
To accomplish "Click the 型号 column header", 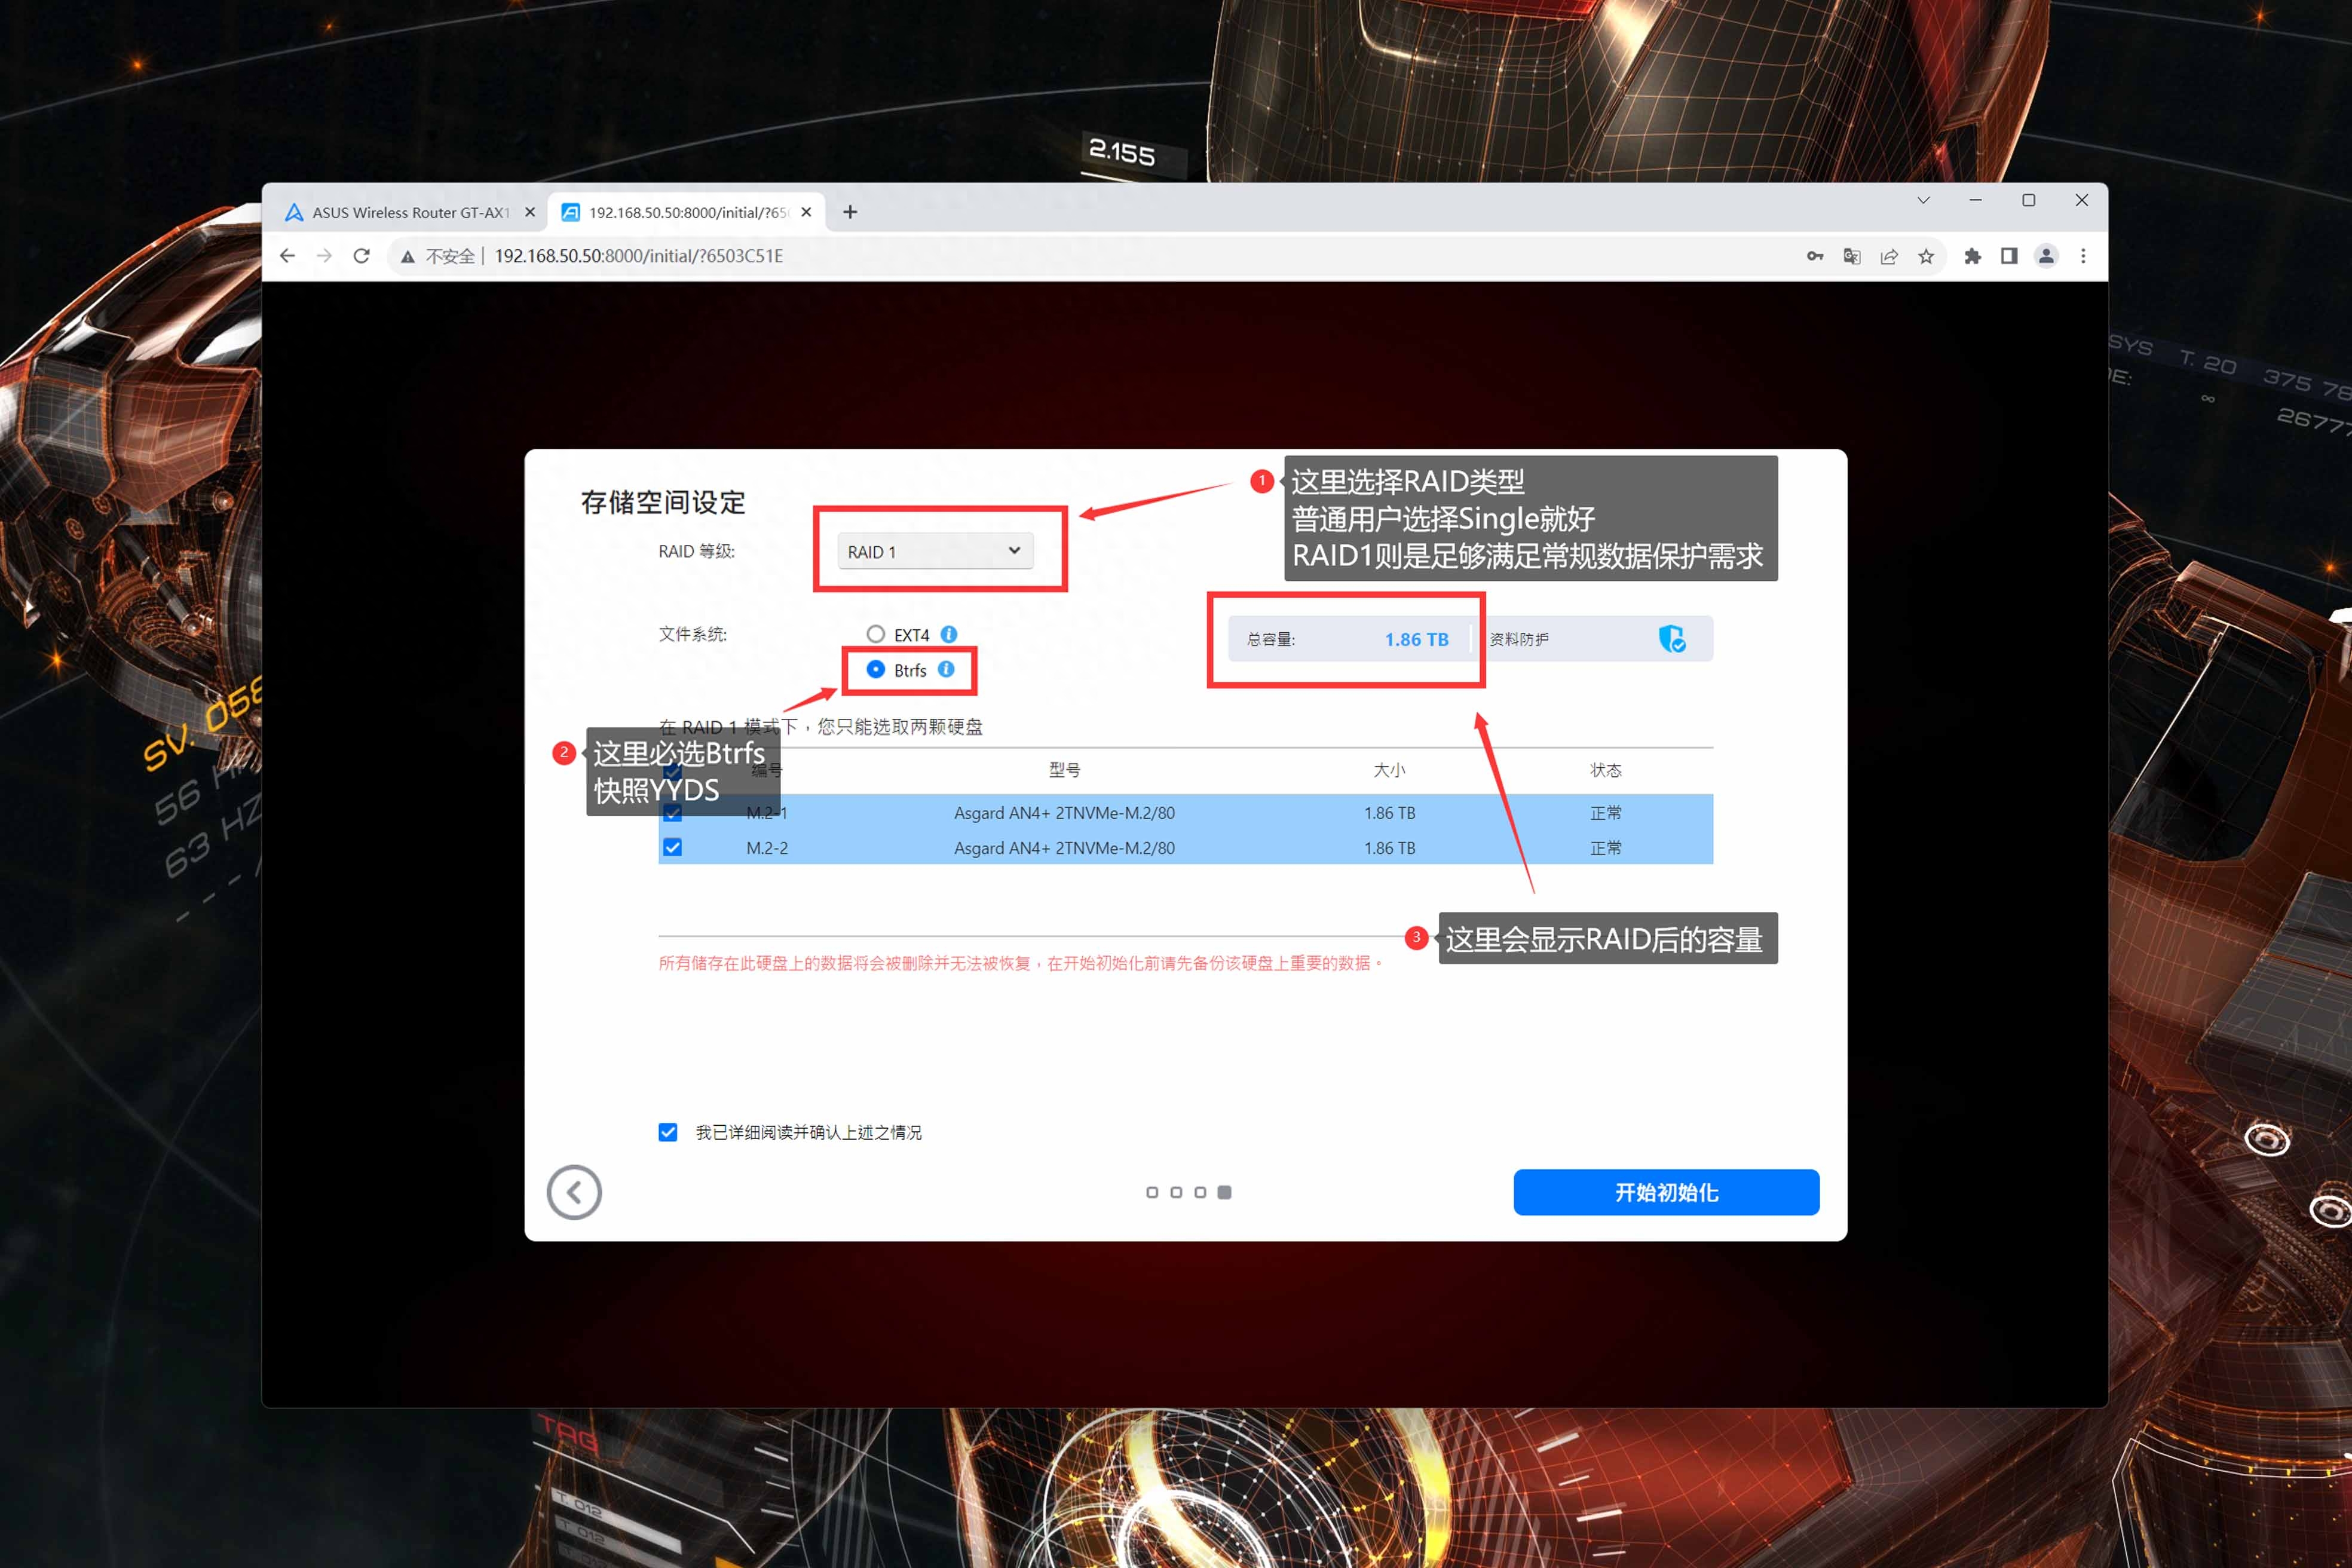I will pos(1064,770).
